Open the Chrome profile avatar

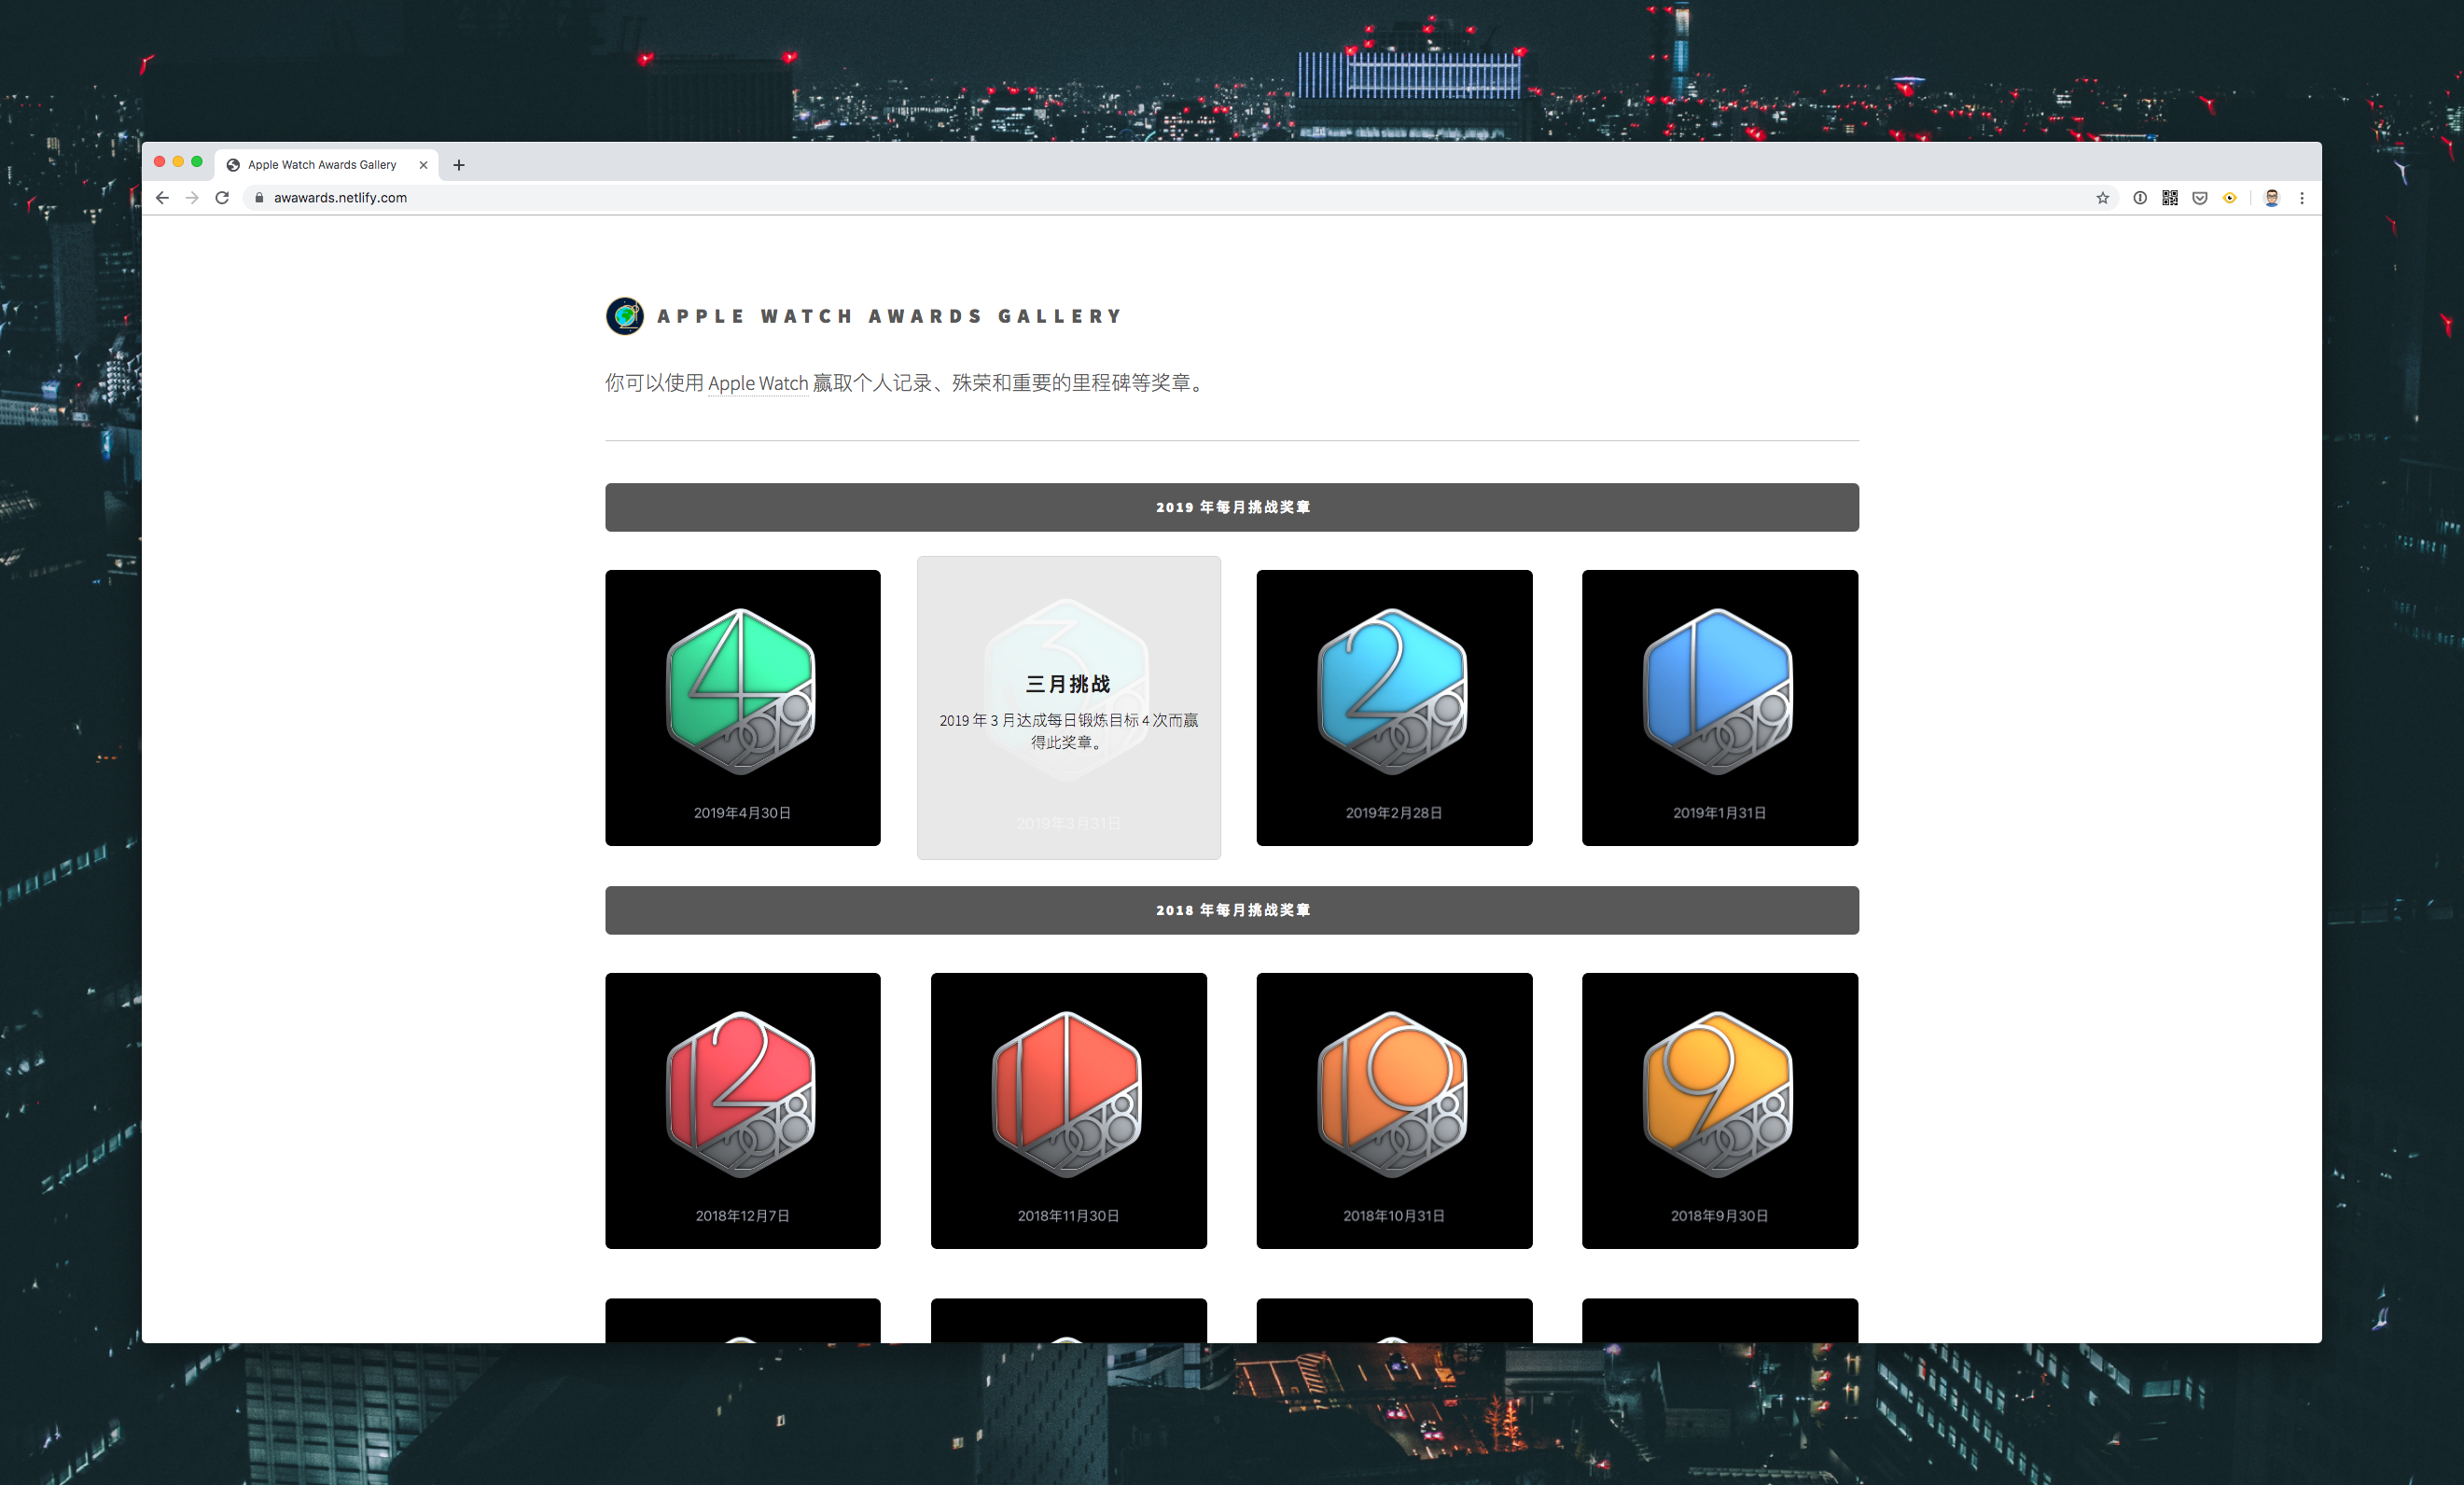click(2271, 198)
